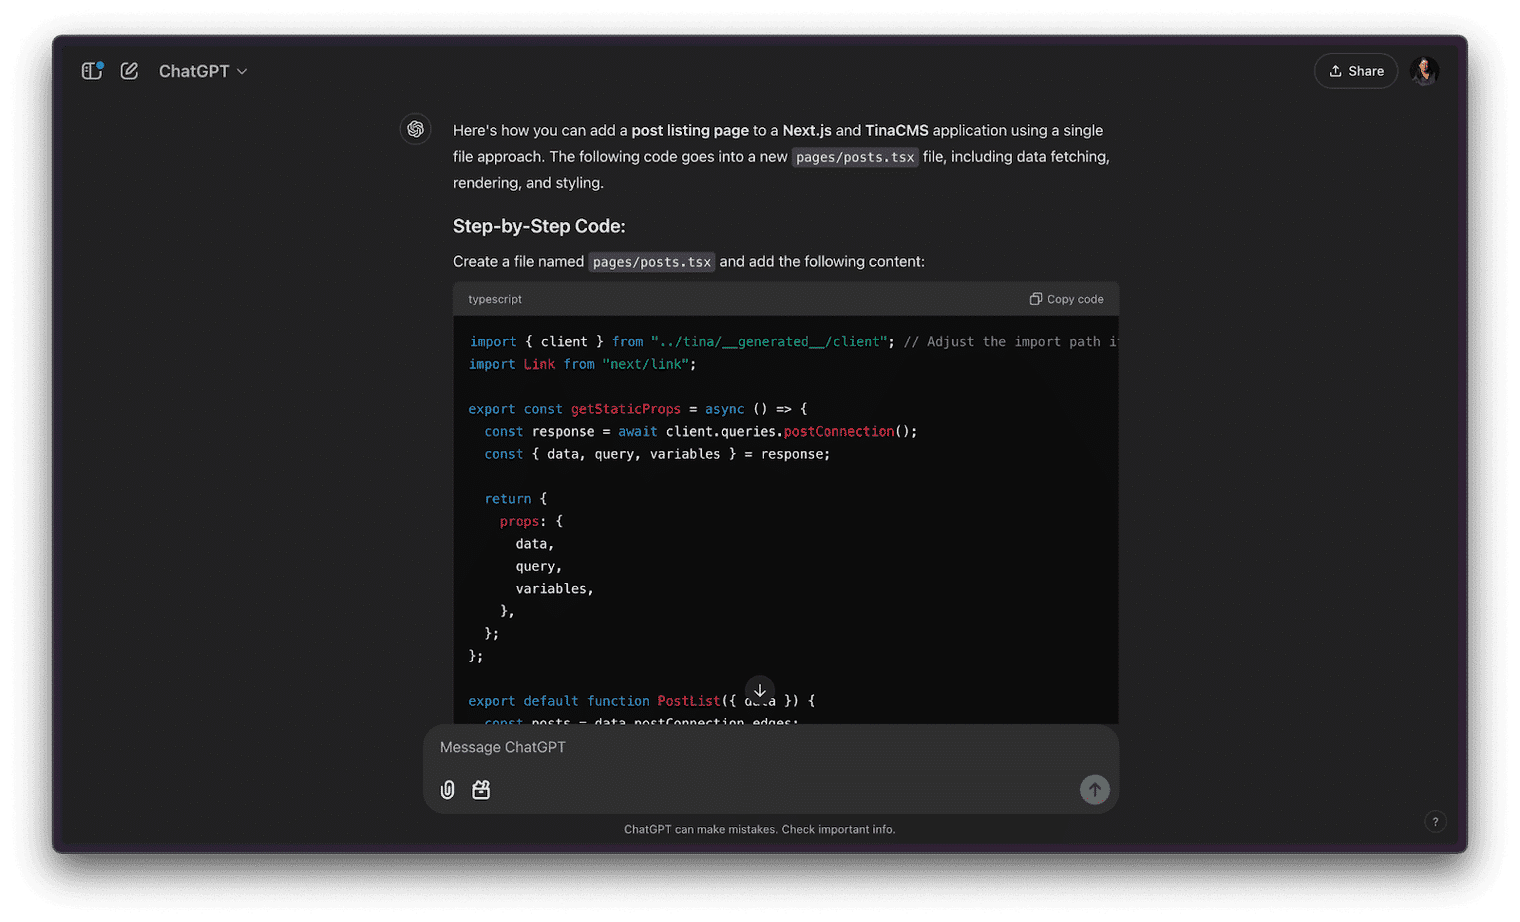Copy code from the typescript block

tap(1066, 299)
